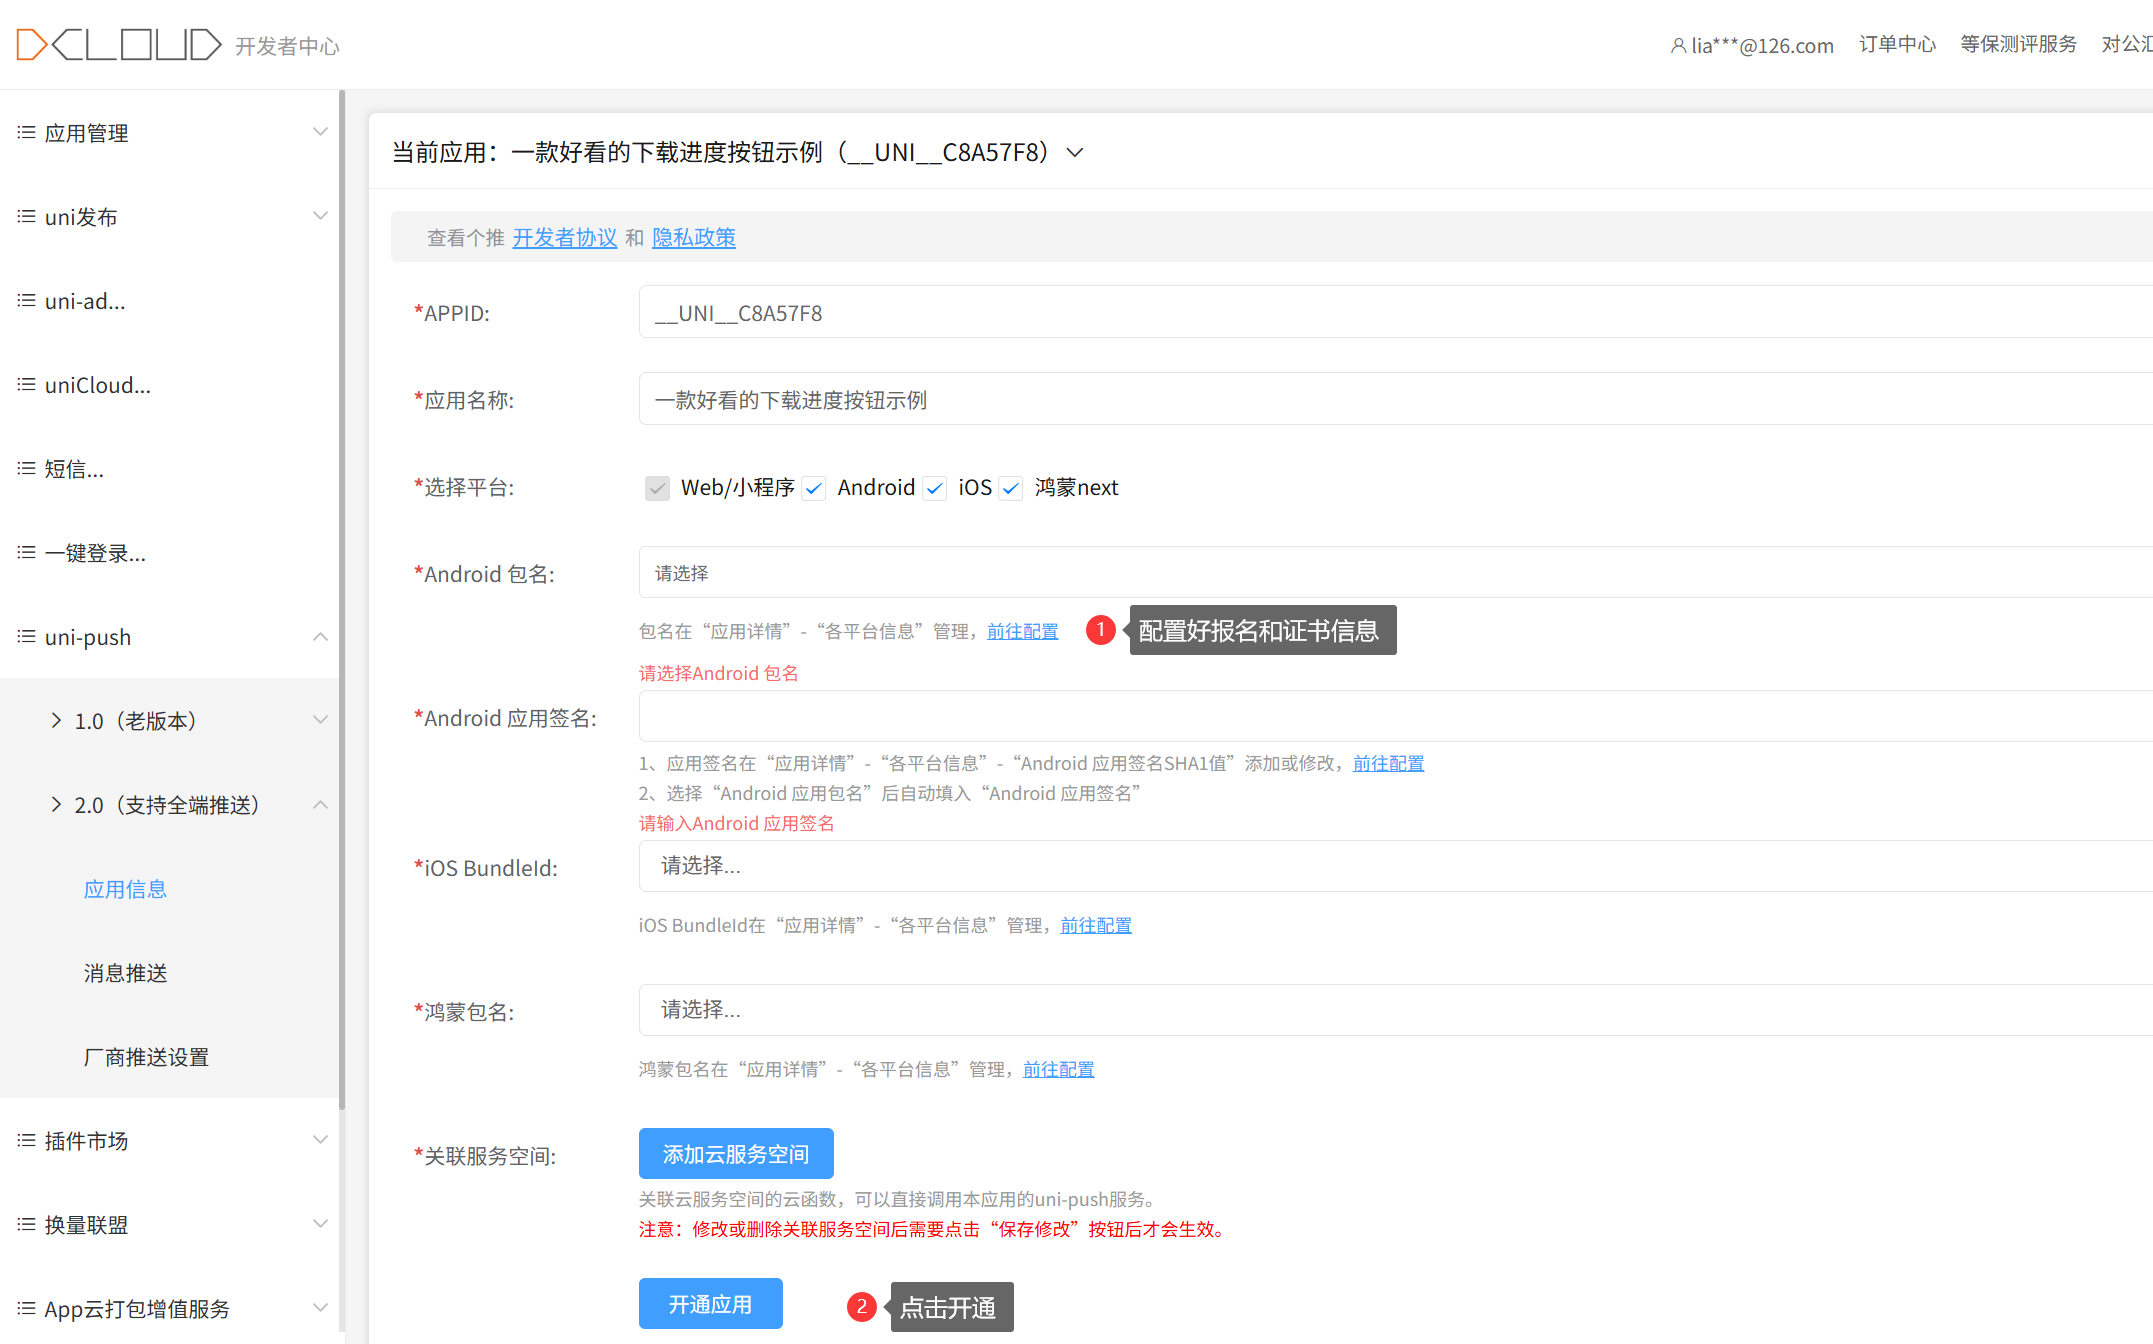Image resolution: width=2153 pixels, height=1344 pixels.
Task: Click the list icon beside uni发布
Action: pyautogui.click(x=26, y=217)
